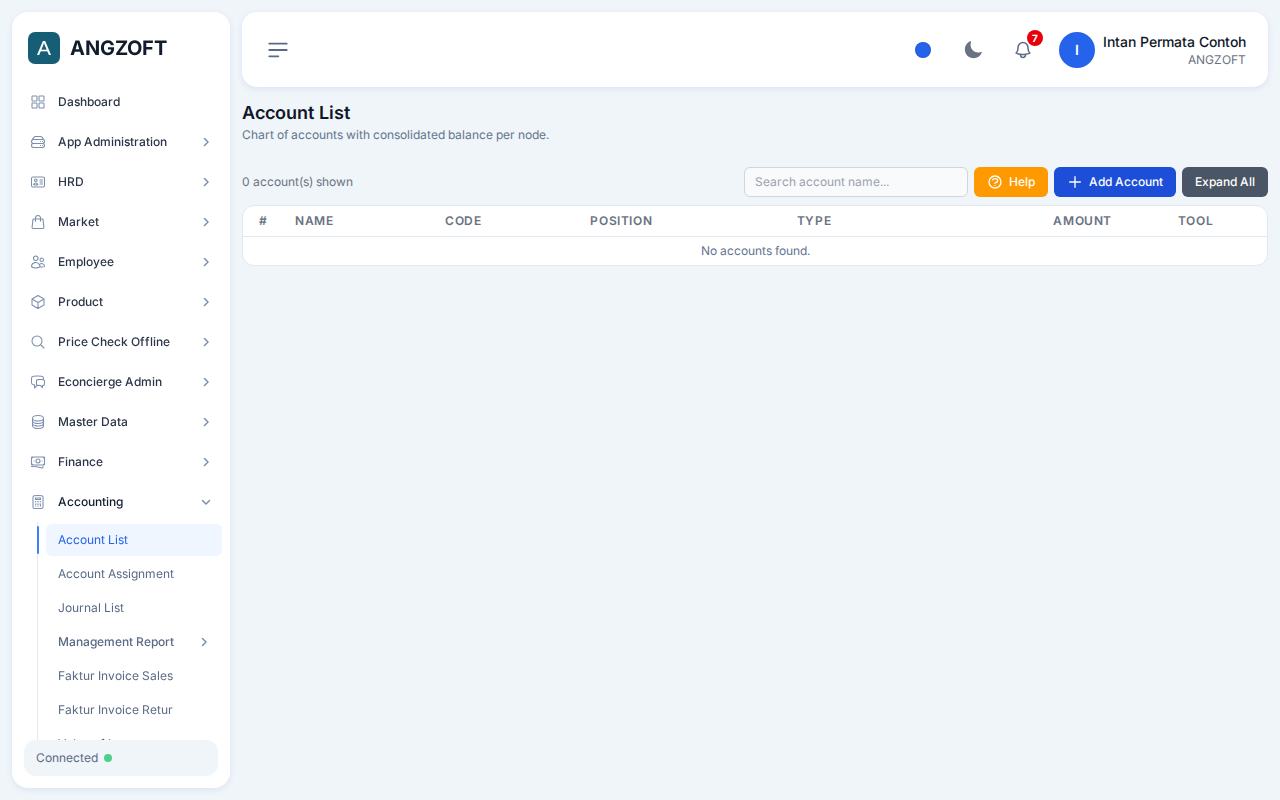Expand Econcierge Admin chevron

point(206,382)
